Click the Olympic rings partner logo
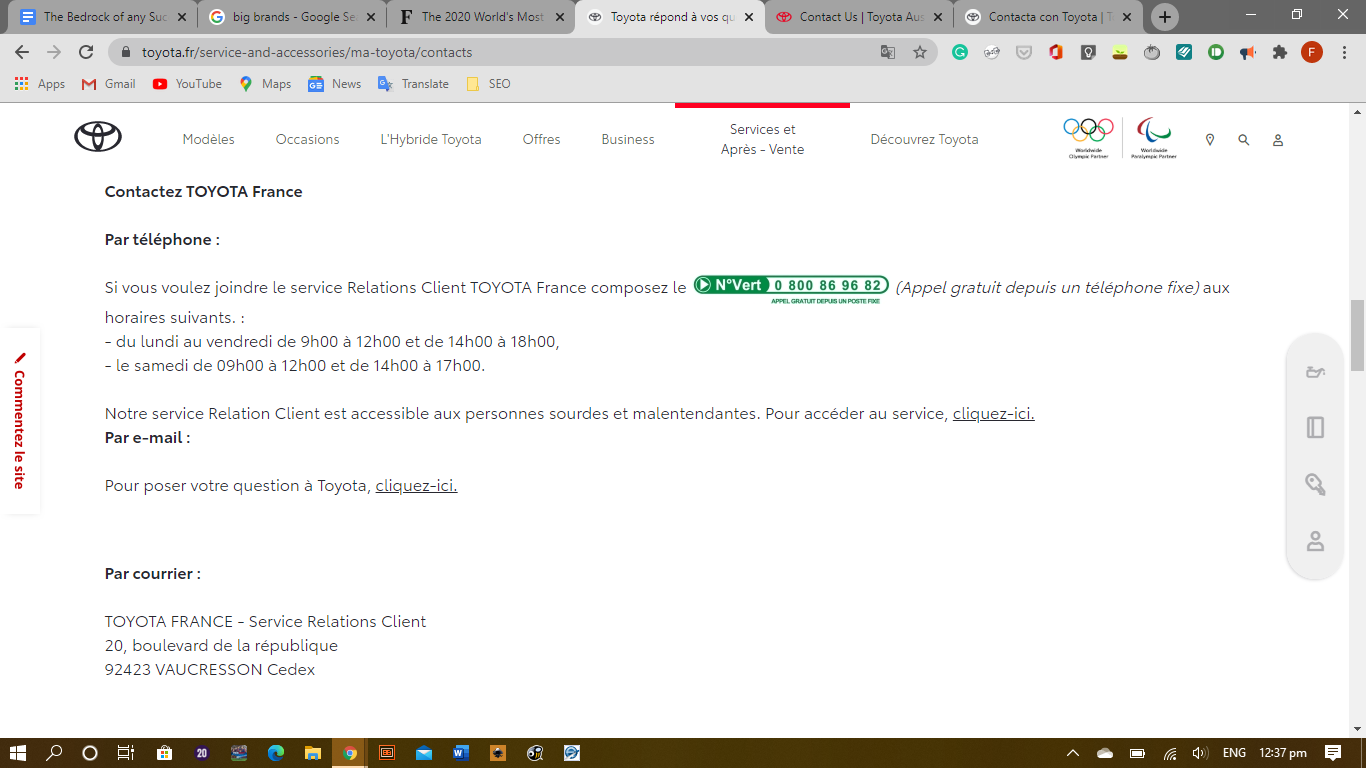Viewport: 1366px width, 768px height. [x=1088, y=138]
